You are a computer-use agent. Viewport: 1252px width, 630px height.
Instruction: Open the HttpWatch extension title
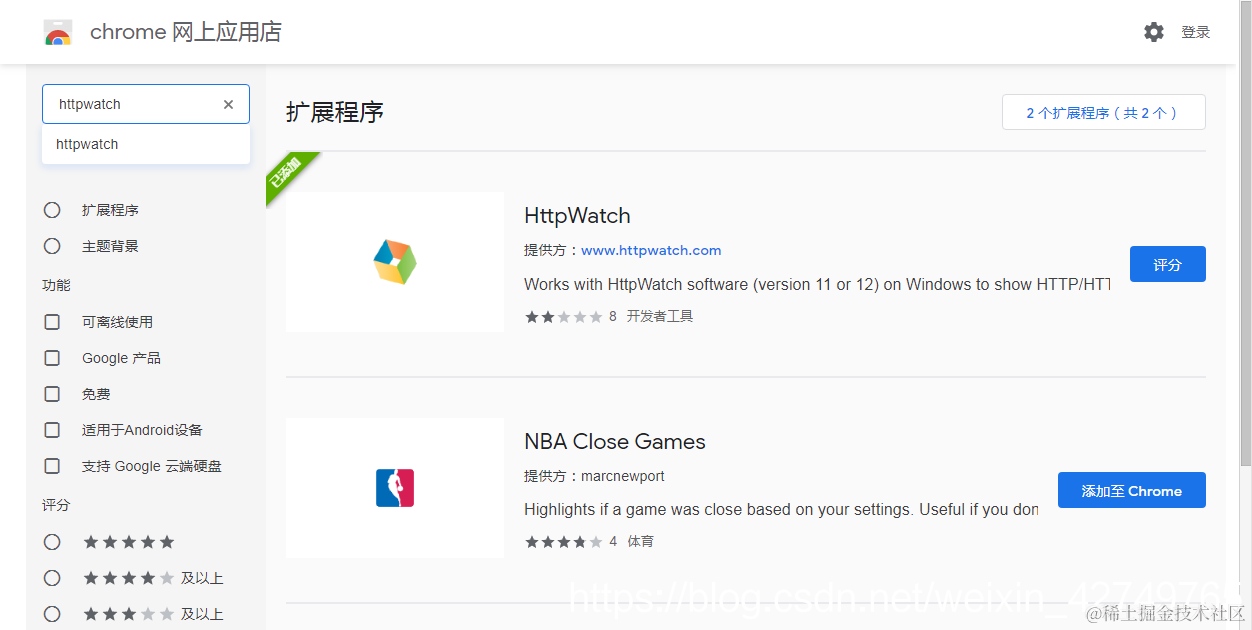click(x=577, y=216)
